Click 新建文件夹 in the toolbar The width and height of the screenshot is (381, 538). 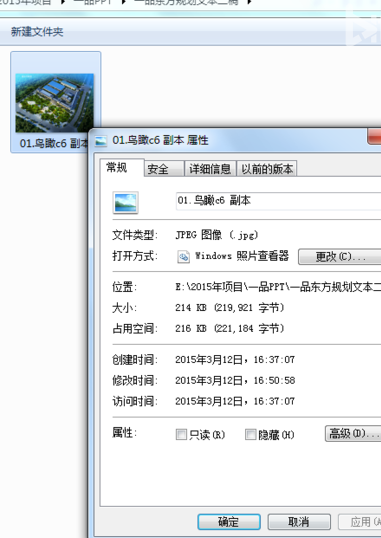(x=37, y=32)
